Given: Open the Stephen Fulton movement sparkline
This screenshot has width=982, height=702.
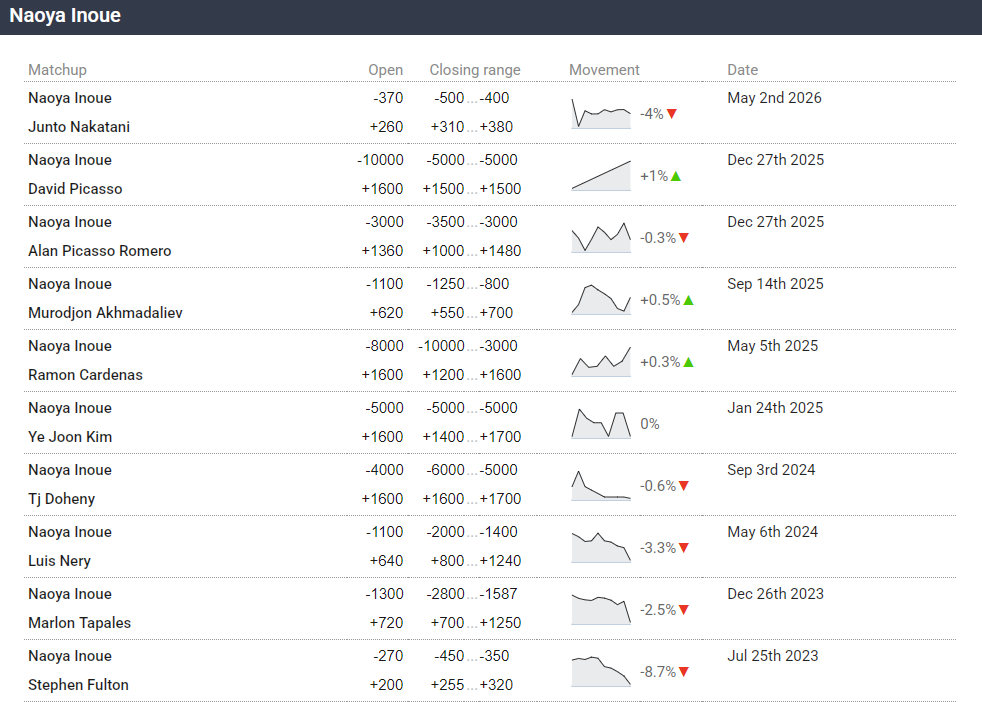Looking at the screenshot, I should coord(601,671).
